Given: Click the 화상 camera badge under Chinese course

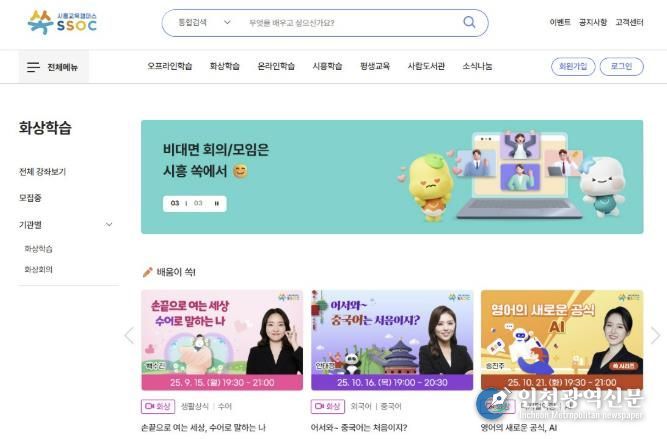Looking at the screenshot, I should point(328,406).
